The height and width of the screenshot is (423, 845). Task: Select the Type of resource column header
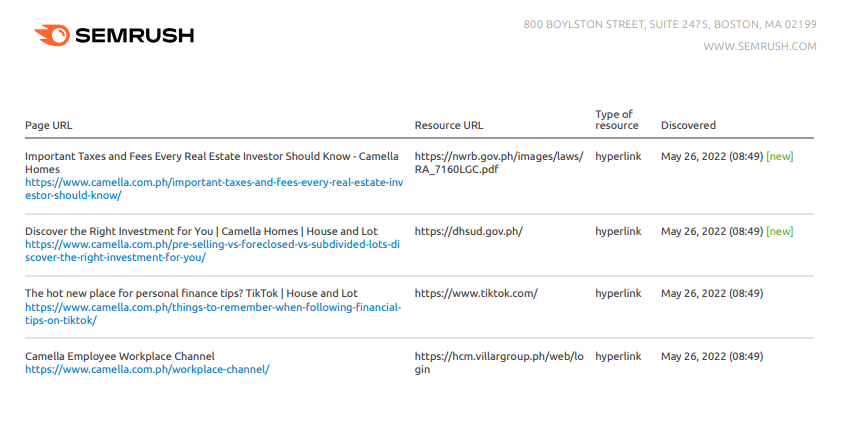pos(617,120)
